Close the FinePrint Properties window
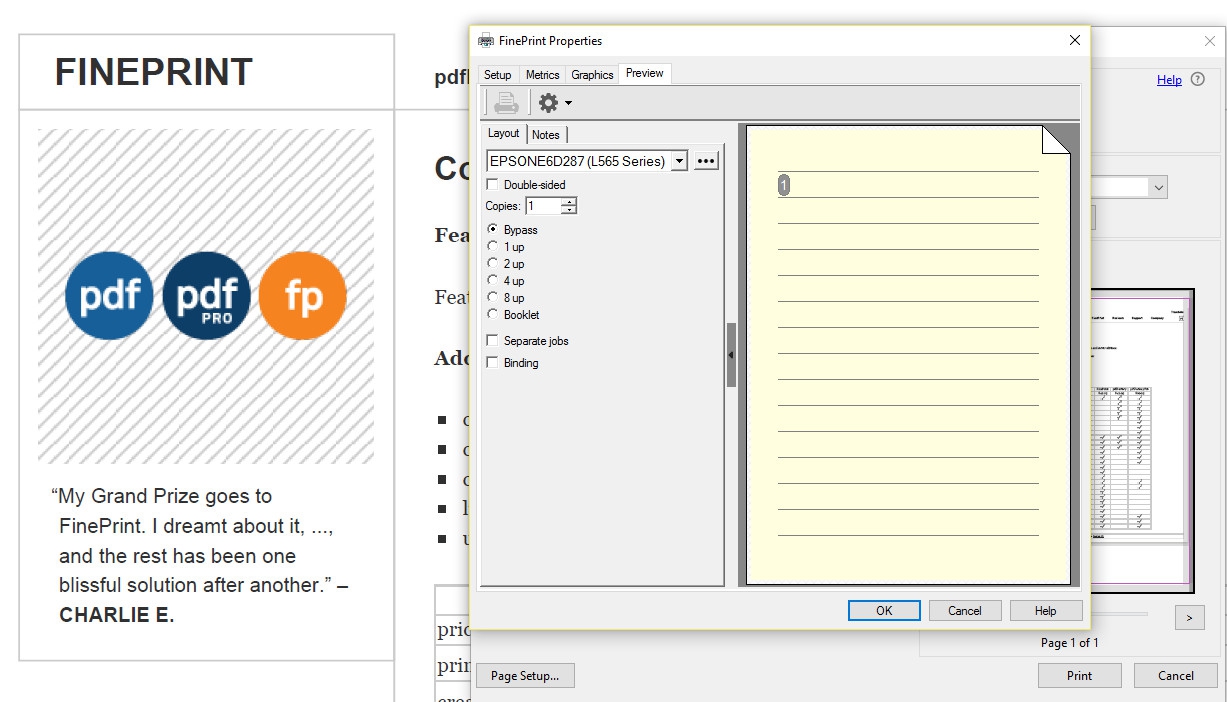1227x702 pixels. (x=1075, y=41)
